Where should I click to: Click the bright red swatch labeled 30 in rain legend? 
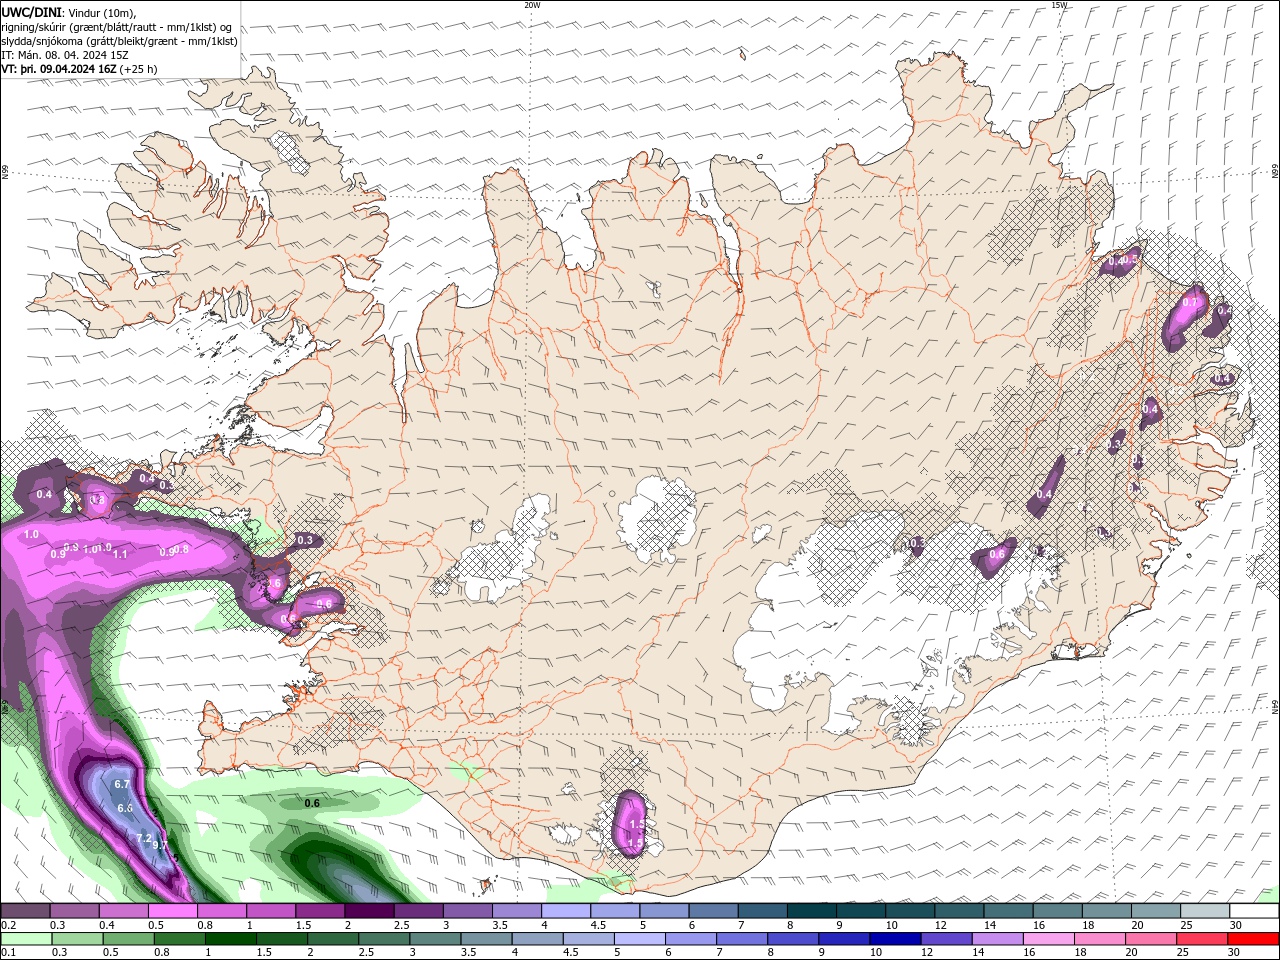coord(1253,938)
